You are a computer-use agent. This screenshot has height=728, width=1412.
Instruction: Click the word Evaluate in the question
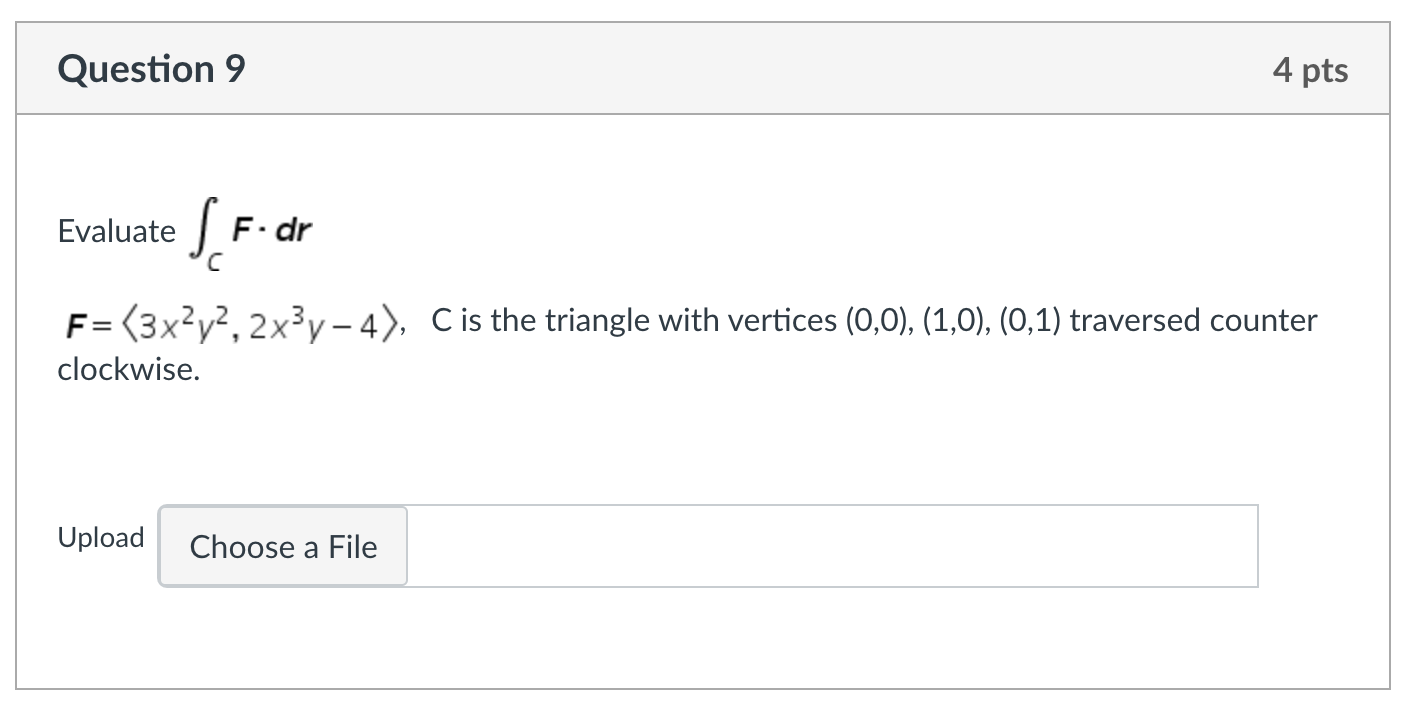point(118,231)
